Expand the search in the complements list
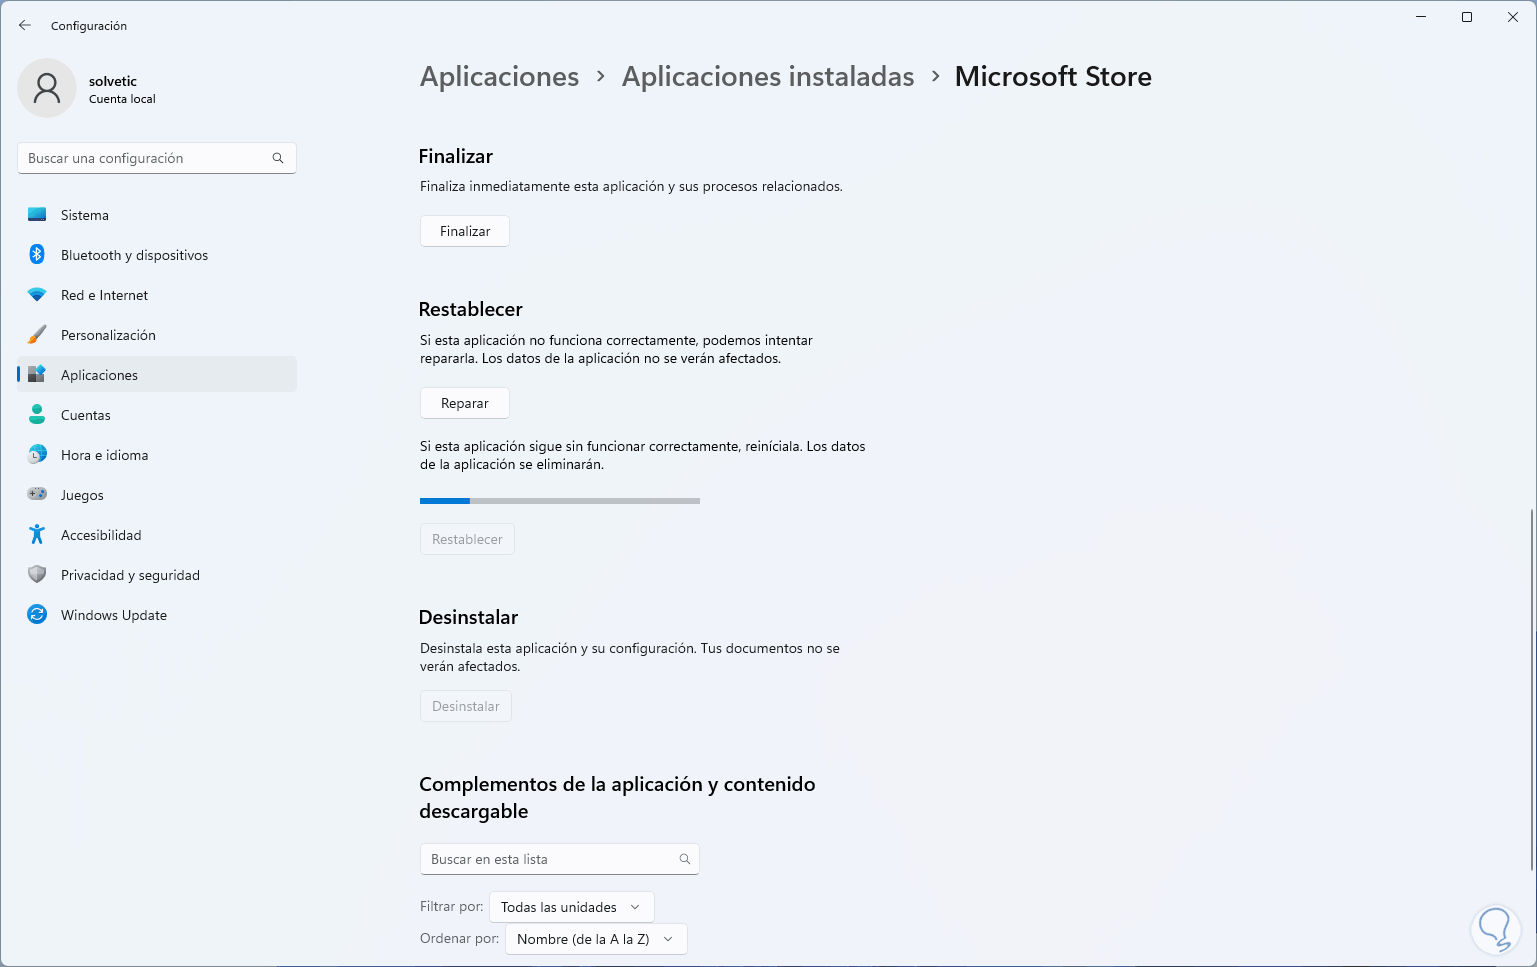Viewport: 1537px width, 967px height. (685, 858)
